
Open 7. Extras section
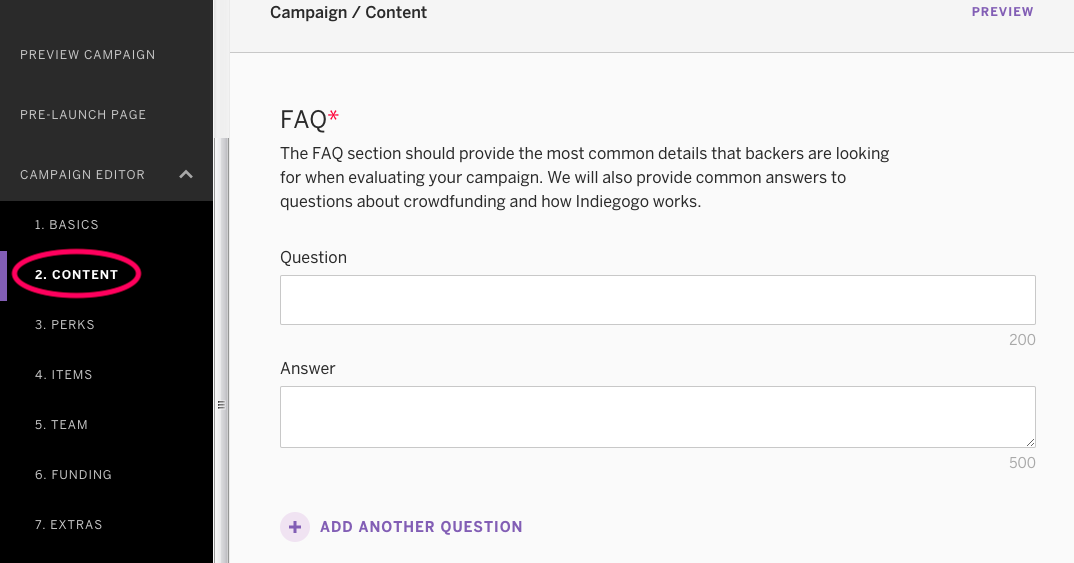68,525
